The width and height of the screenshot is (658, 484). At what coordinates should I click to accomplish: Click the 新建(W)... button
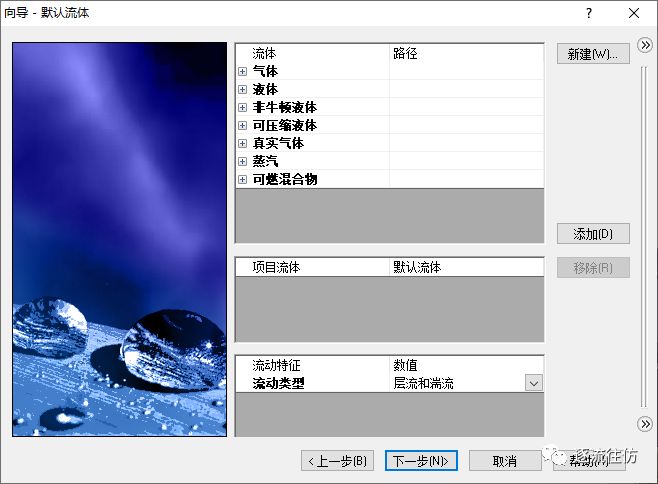[x=593, y=54]
